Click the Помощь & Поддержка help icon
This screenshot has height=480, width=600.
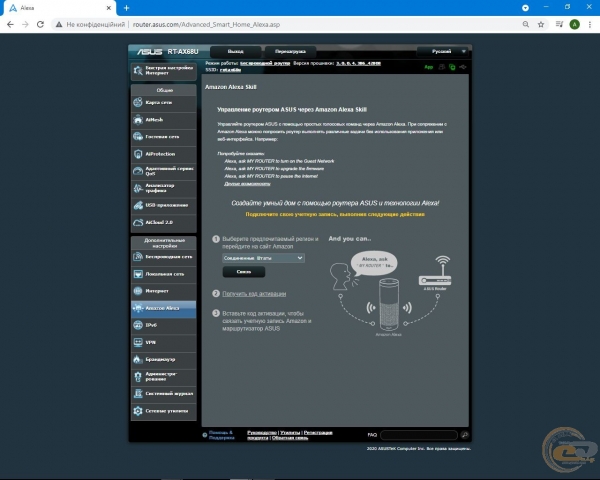pos(205,435)
